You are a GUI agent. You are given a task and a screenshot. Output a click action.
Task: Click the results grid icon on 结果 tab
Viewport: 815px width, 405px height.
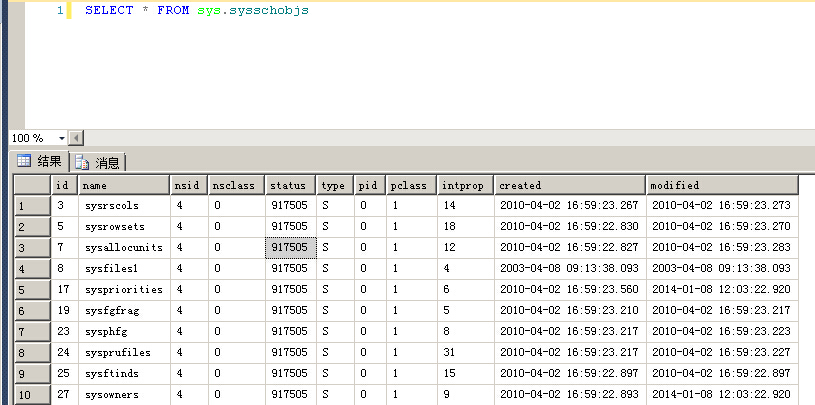click(x=23, y=161)
